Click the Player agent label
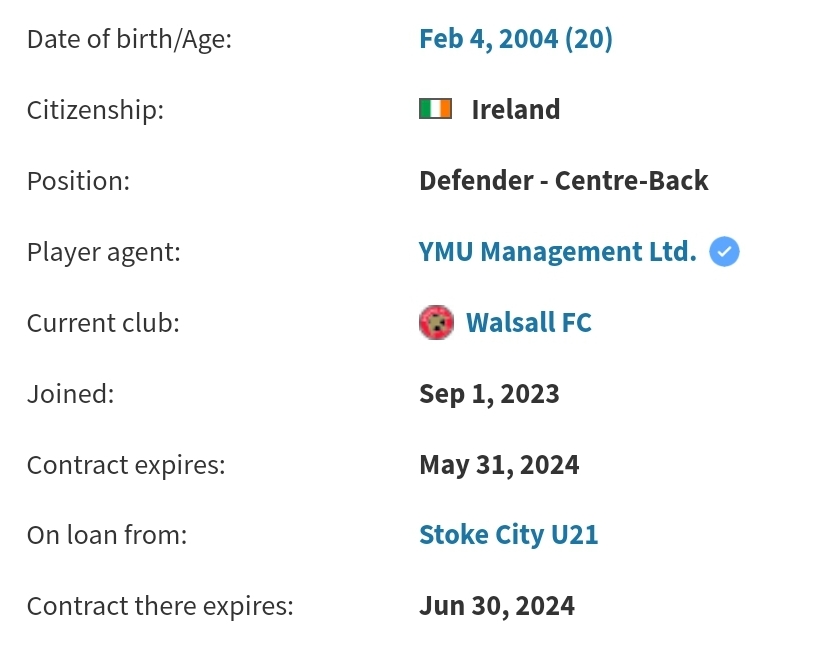The height and width of the screenshot is (651, 834). click(104, 252)
